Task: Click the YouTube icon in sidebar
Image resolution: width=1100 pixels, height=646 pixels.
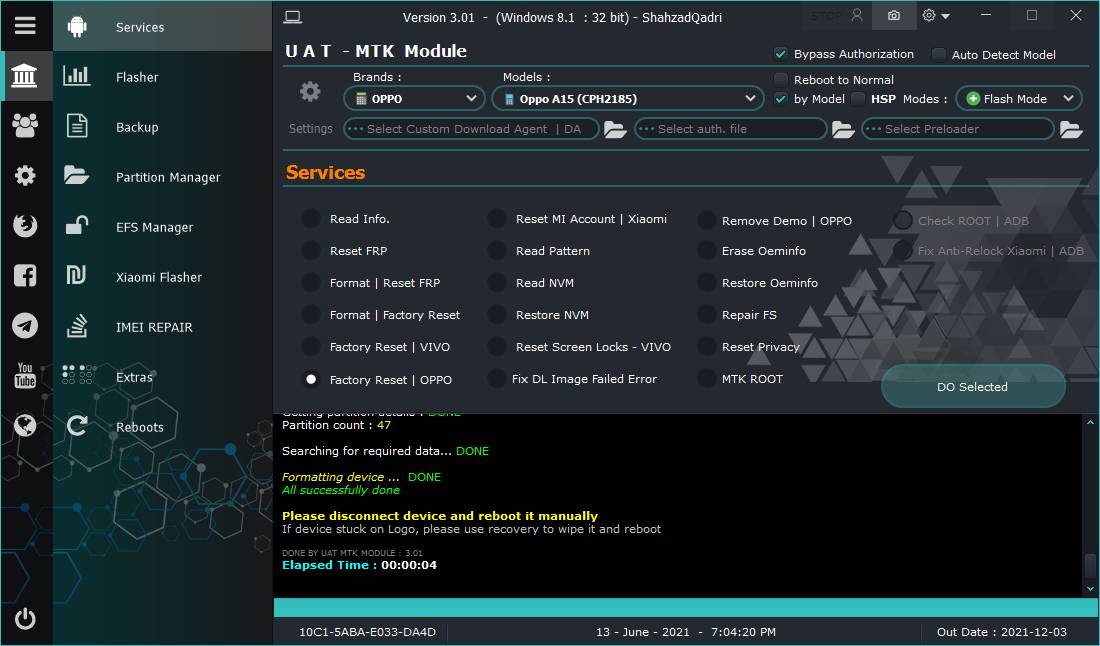Action: point(25,376)
